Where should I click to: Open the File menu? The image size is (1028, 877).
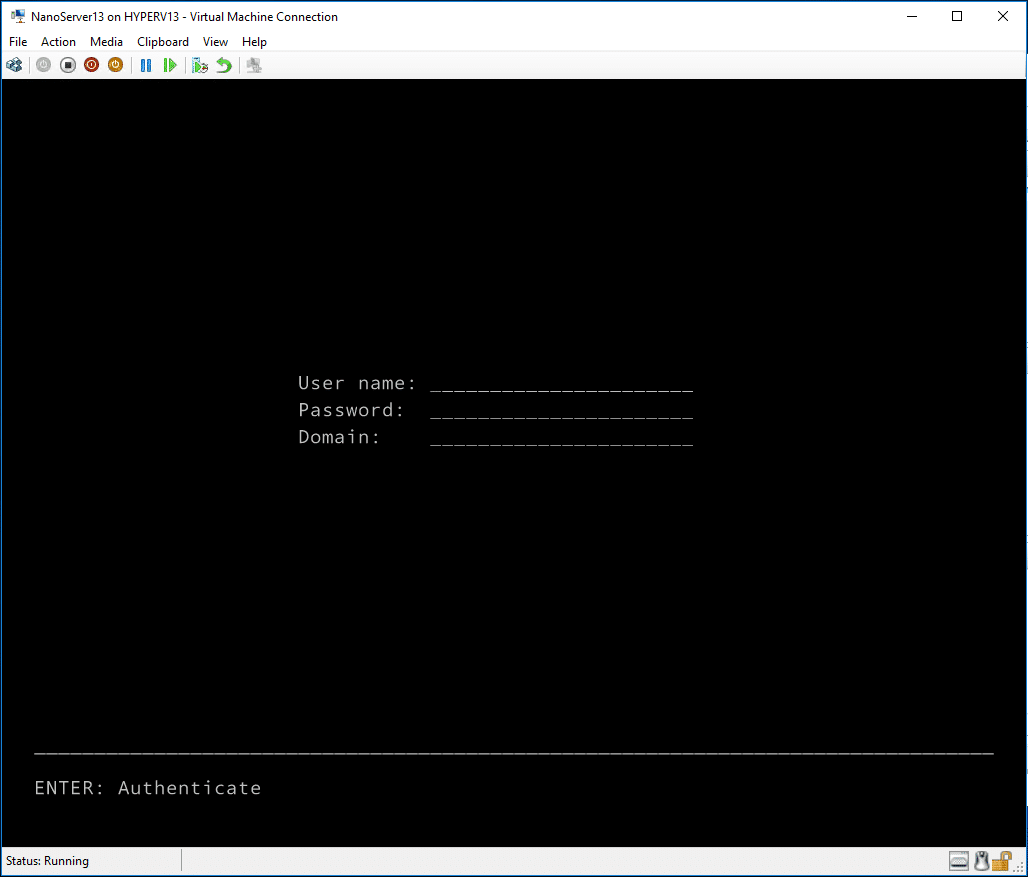coord(18,42)
